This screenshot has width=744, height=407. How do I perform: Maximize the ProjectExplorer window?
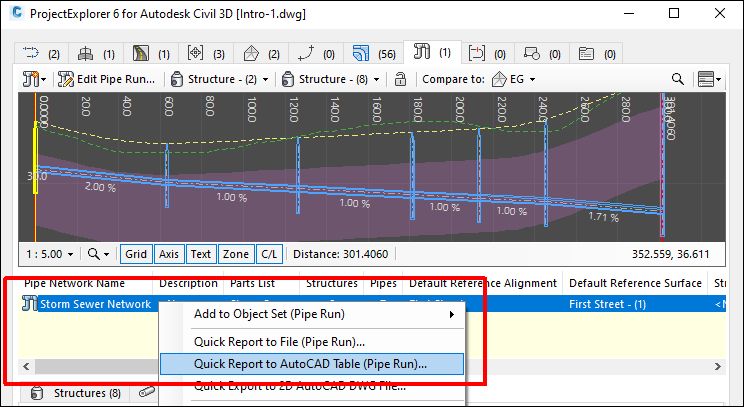[x=674, y=13]
